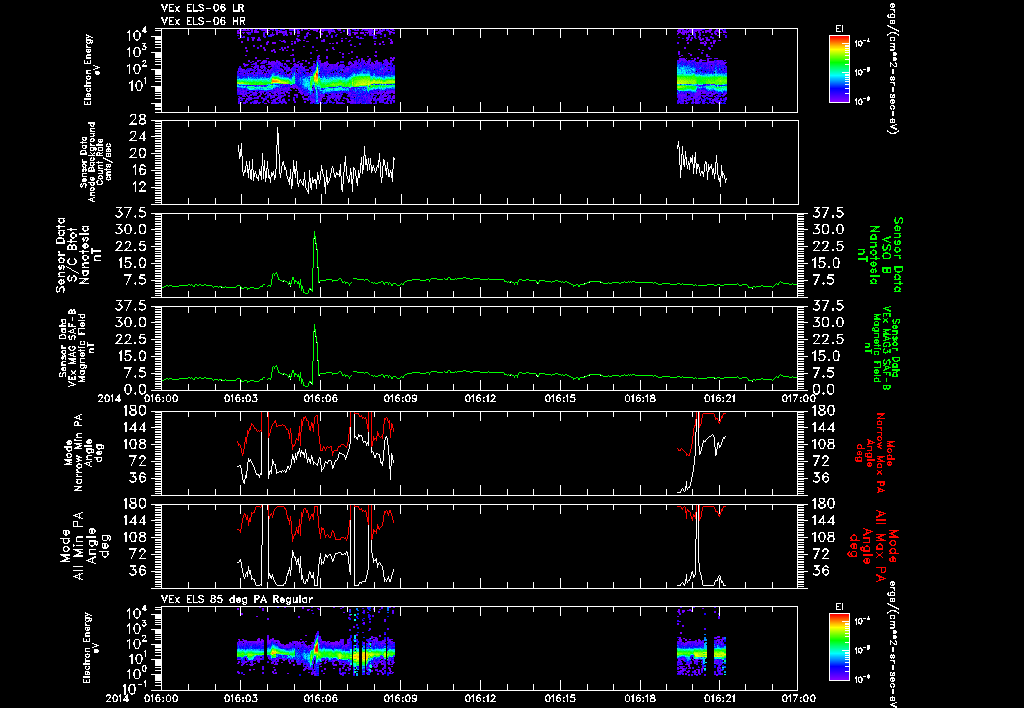Click the '16' tick on the count rate axis
Viewport: 1024px width, 708px height.
(x=137, y=170)
